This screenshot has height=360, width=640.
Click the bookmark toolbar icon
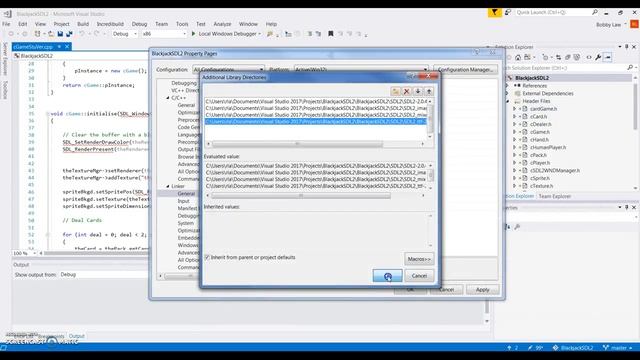pyautogui.click(x=331, y=34)
